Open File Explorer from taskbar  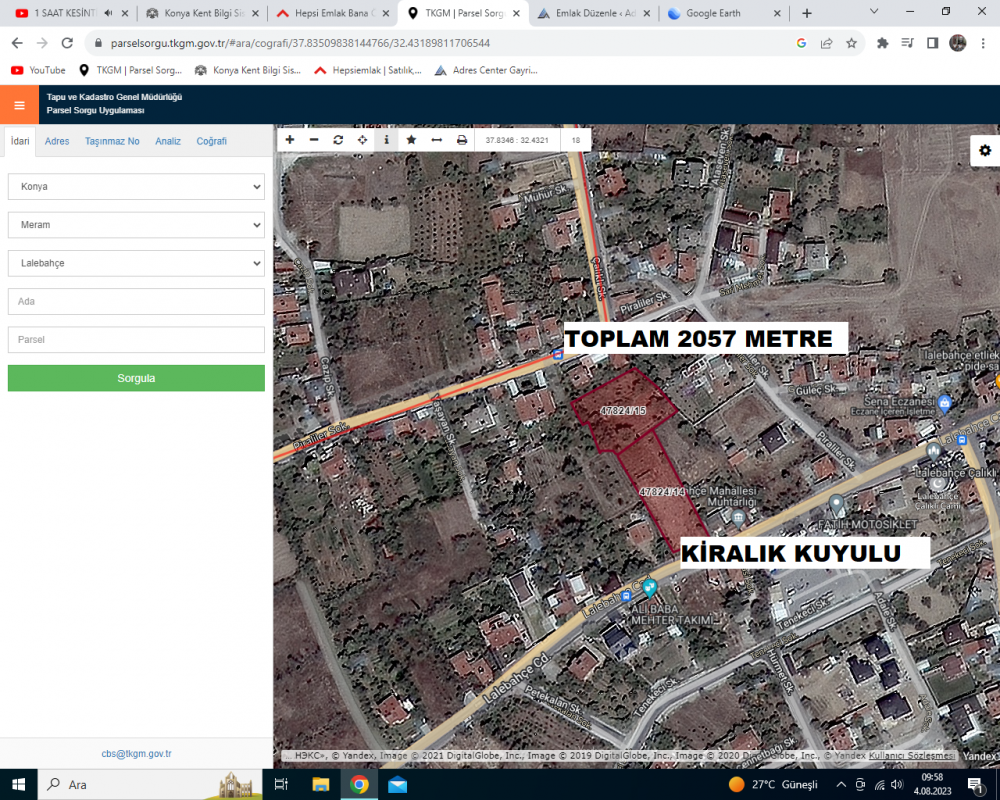[x=320, y=785]
